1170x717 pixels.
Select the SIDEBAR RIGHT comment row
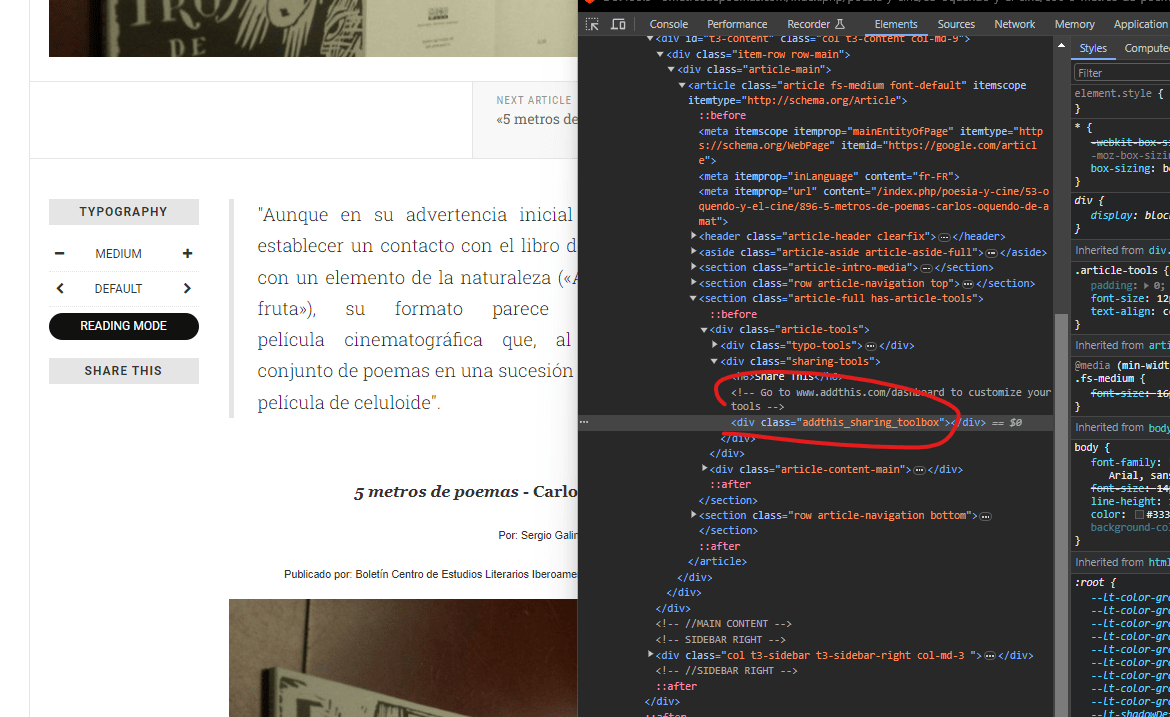tap(720, 640)
